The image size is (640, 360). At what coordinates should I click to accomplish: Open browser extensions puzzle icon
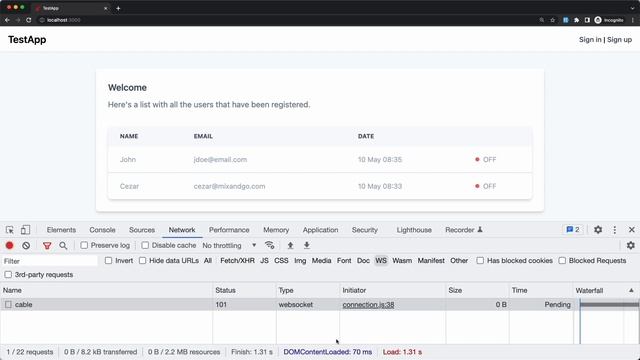576,20
